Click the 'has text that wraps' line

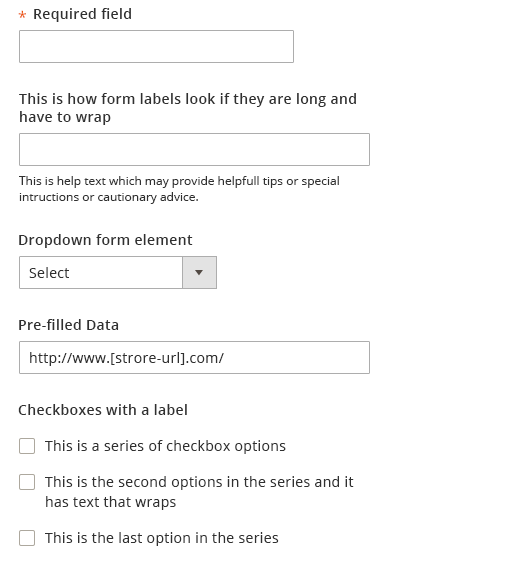111,502
